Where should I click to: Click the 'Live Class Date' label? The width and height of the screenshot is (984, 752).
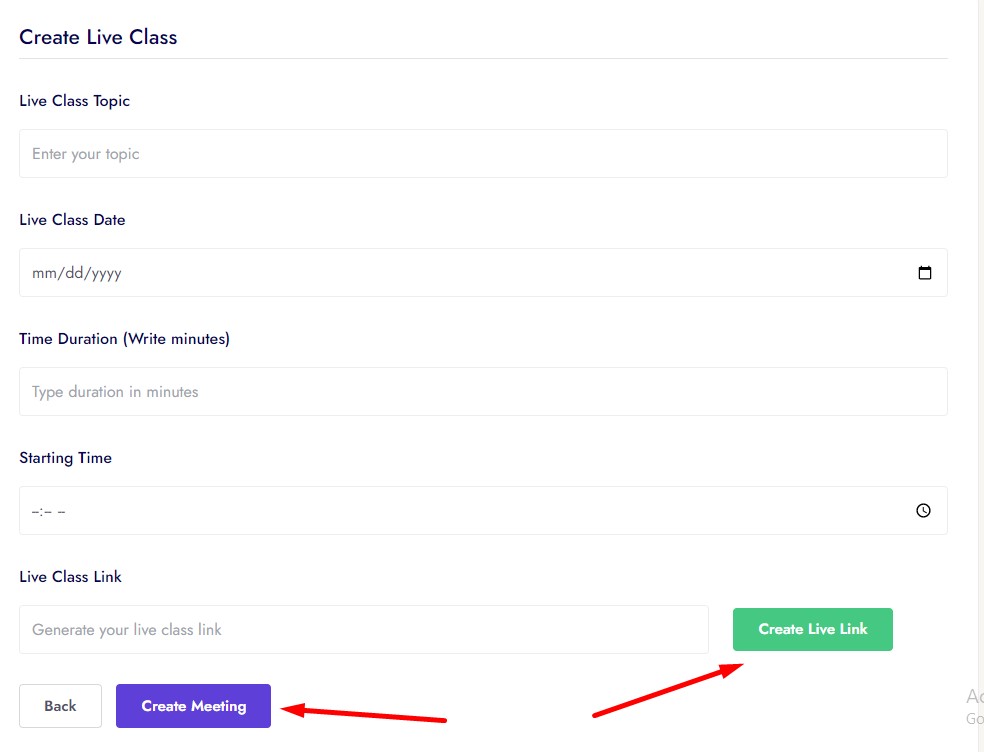[x=72, y=220]
